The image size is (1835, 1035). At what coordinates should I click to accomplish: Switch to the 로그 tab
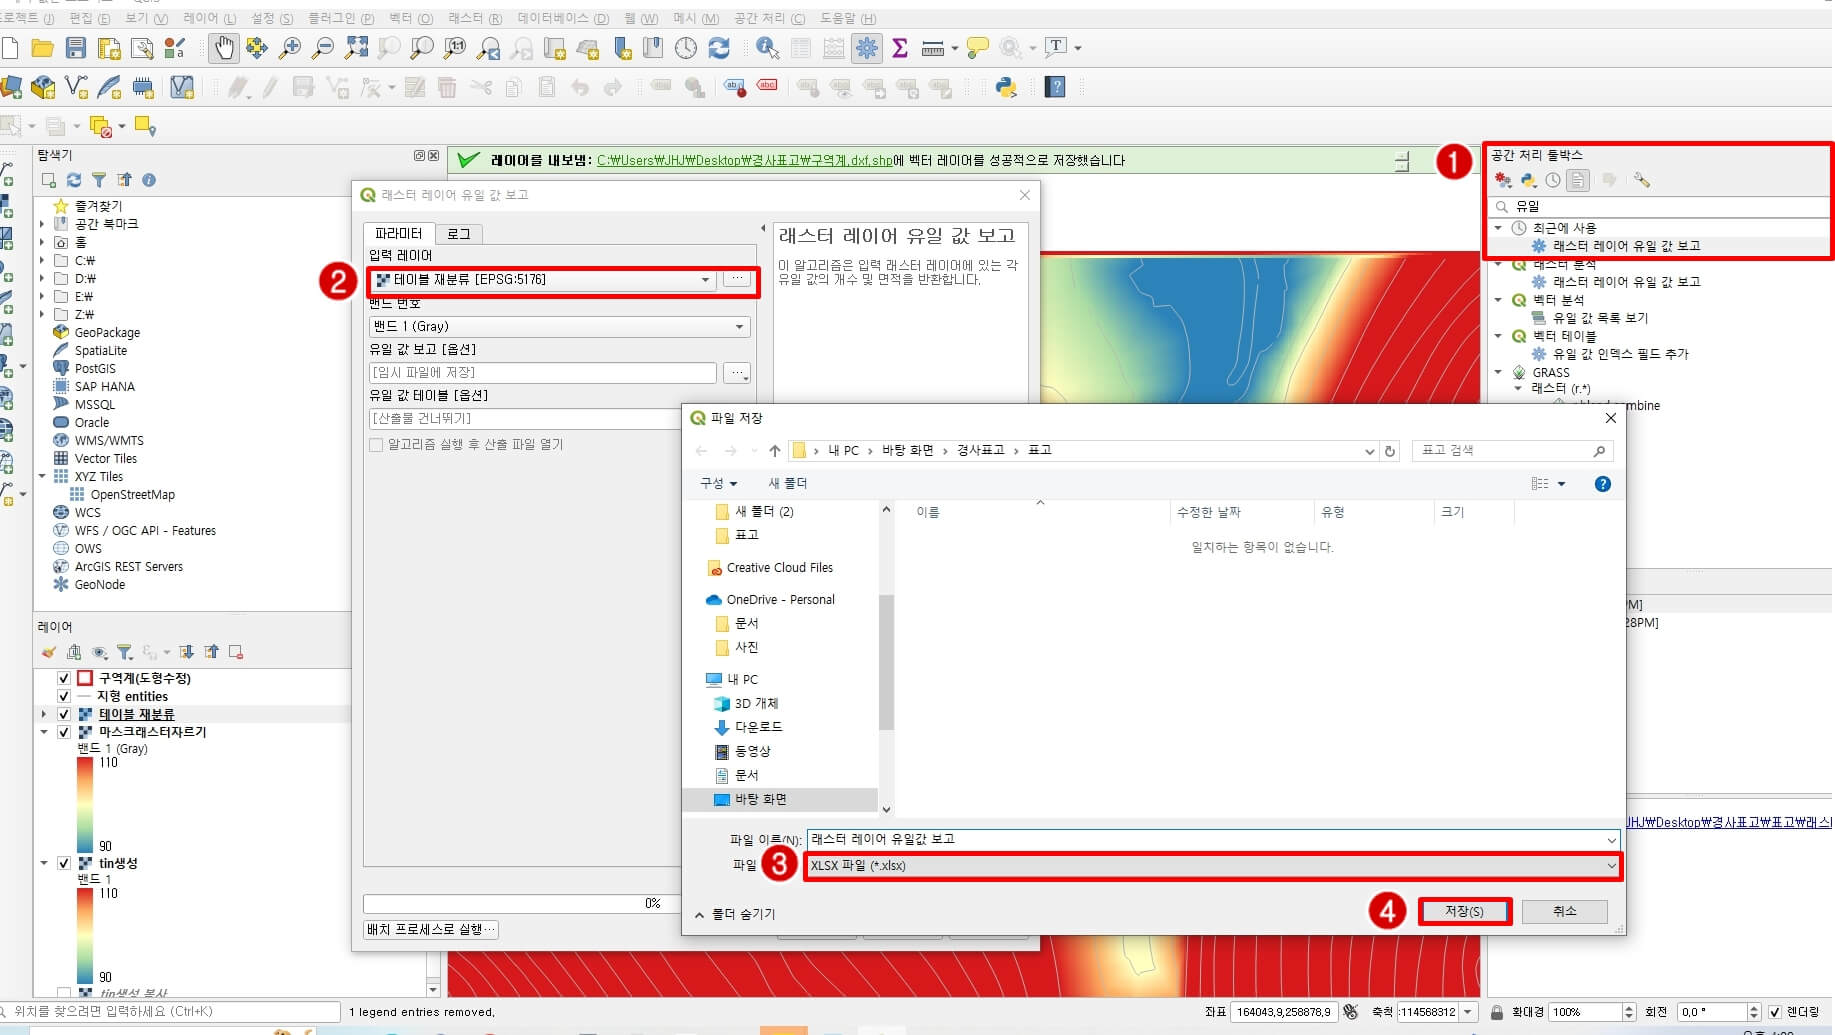[x=459, y=234]
